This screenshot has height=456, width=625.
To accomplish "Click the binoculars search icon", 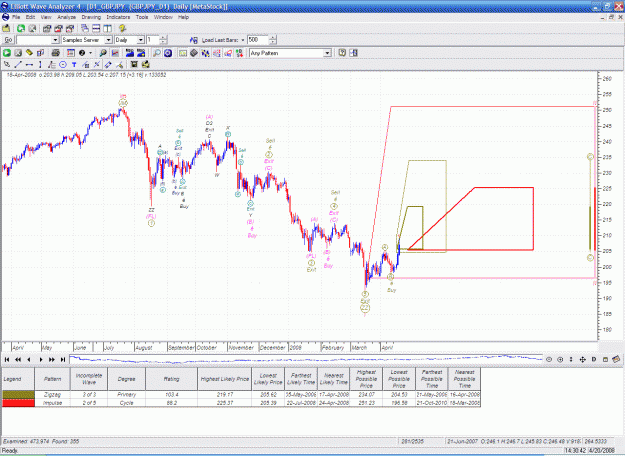I will click(103, 53).
